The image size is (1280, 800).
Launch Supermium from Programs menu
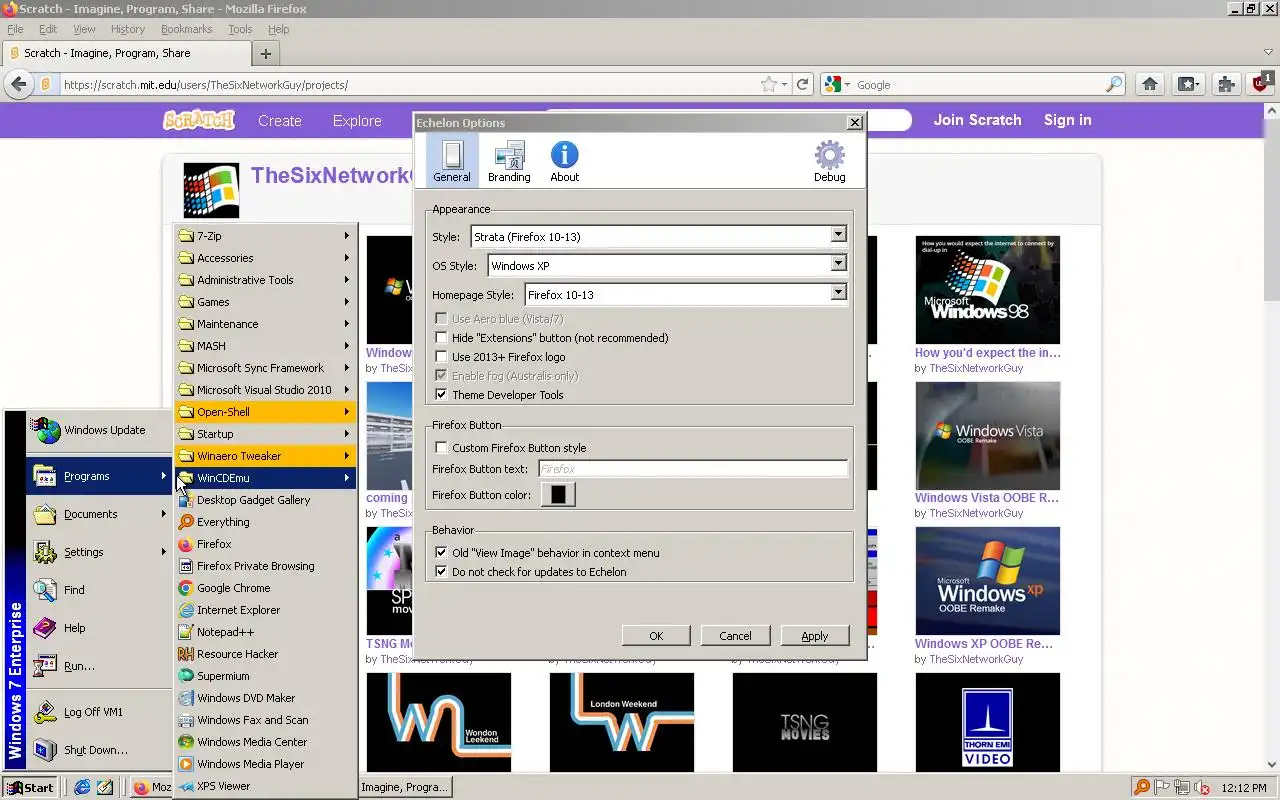[x=265, y=676]
